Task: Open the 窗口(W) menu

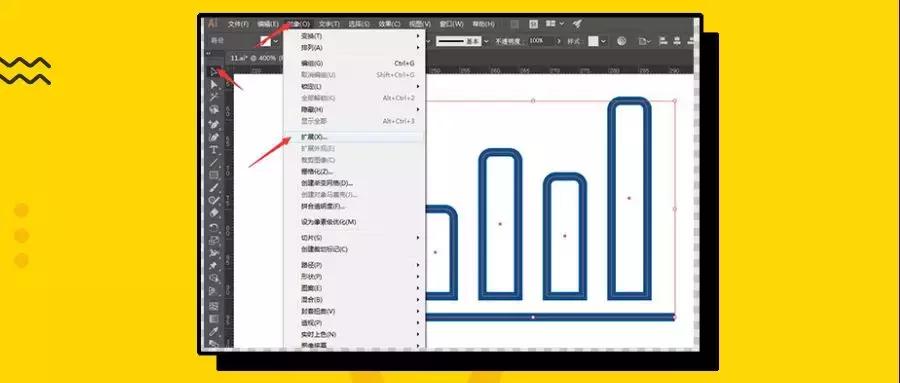Action: pyautogui.click(x=452, y=24)
